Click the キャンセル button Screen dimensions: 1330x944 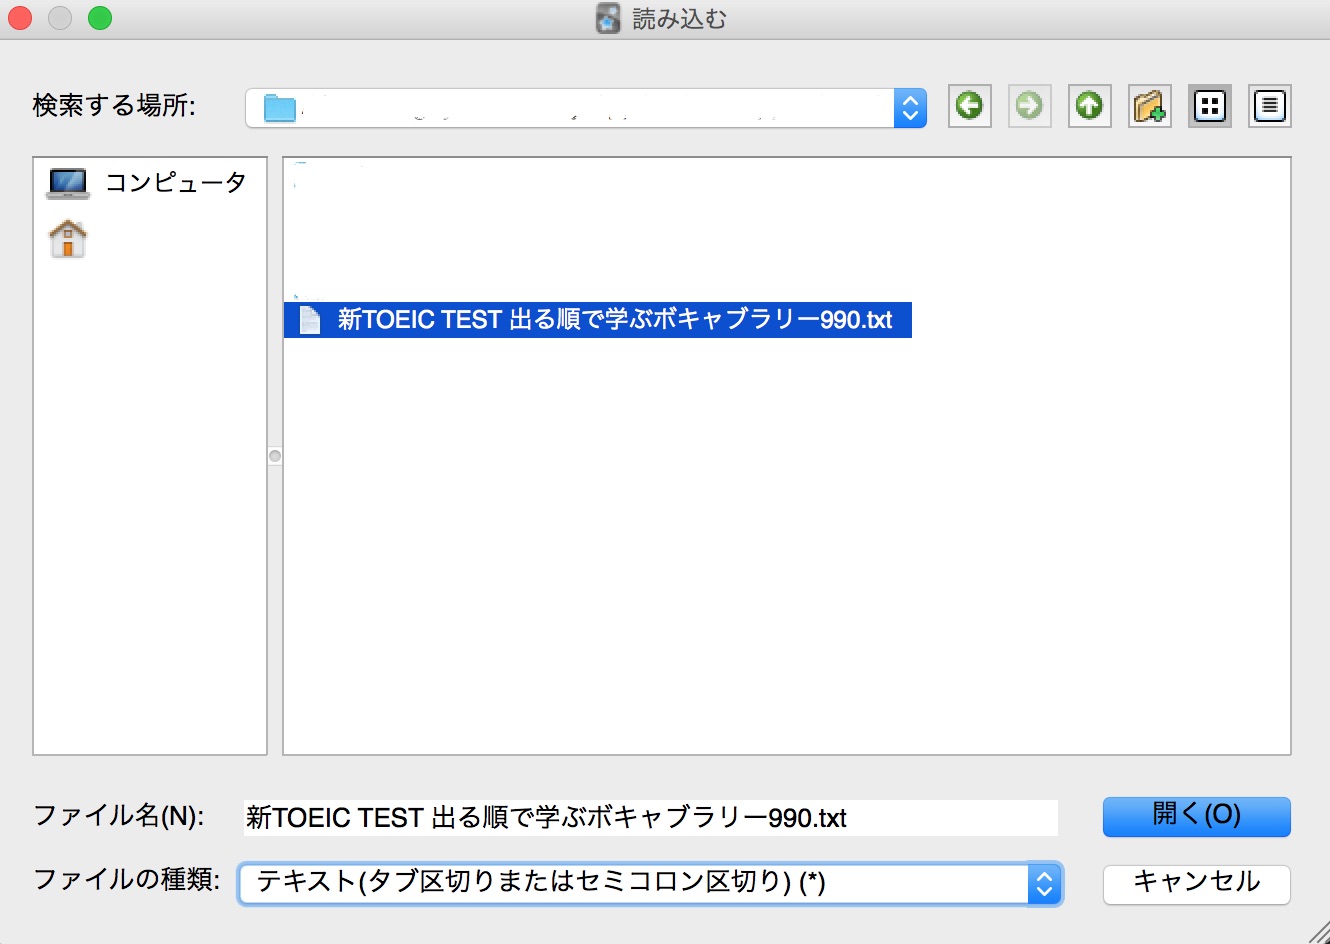(1196, 884)
